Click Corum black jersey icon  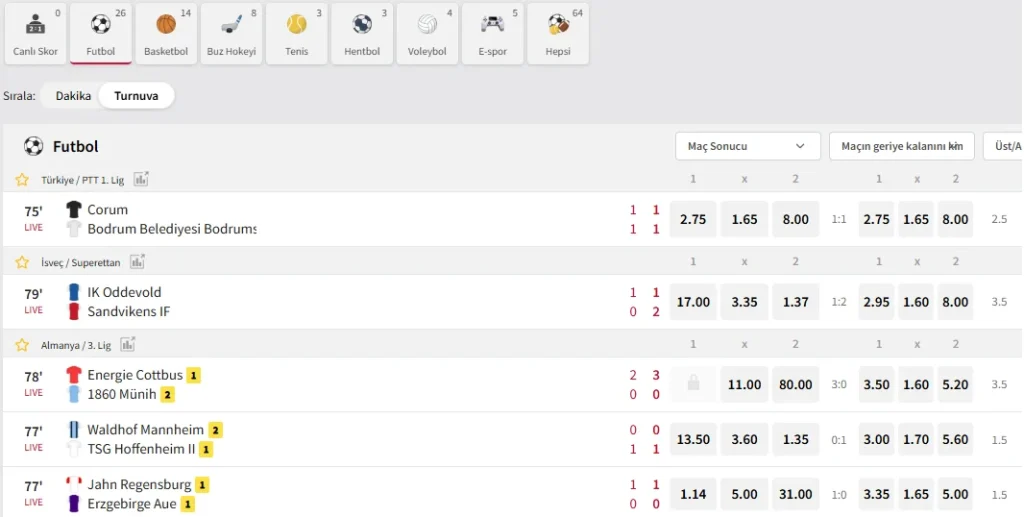pyautogui.click(x=74, y=209)
